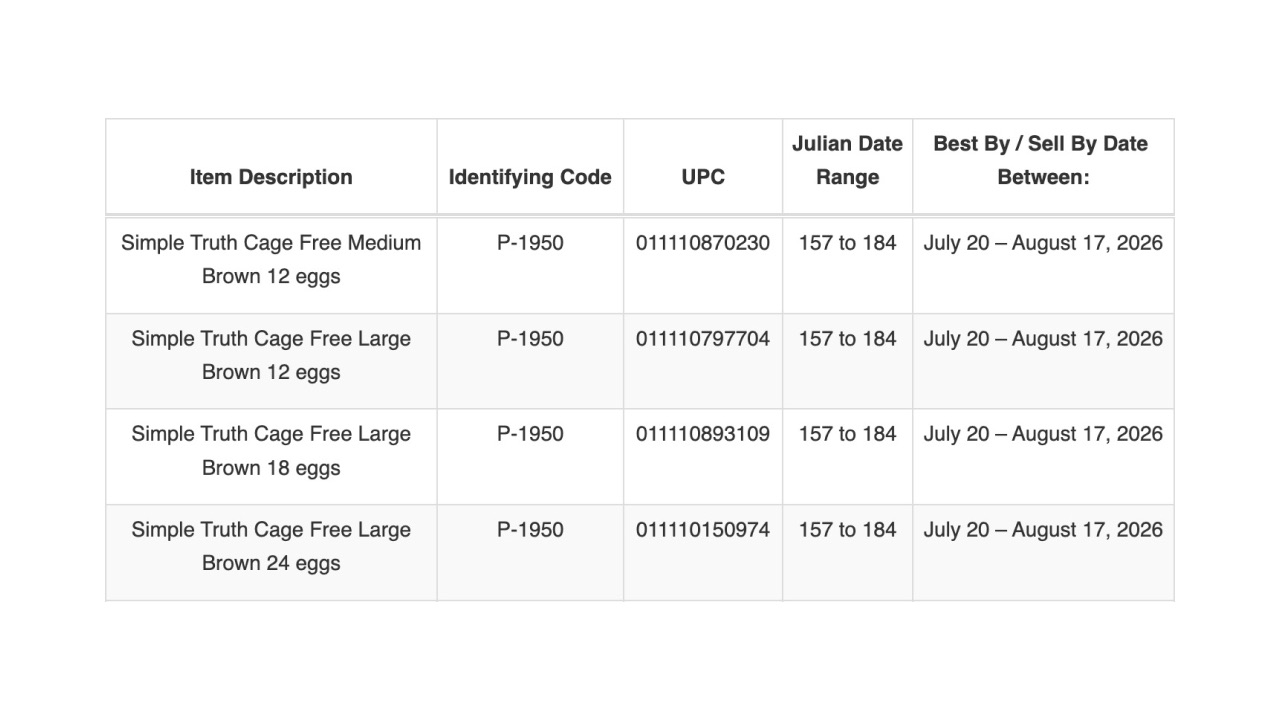
Task: Click the Best By / Sell By Date header
Action: coord(1043,160)
